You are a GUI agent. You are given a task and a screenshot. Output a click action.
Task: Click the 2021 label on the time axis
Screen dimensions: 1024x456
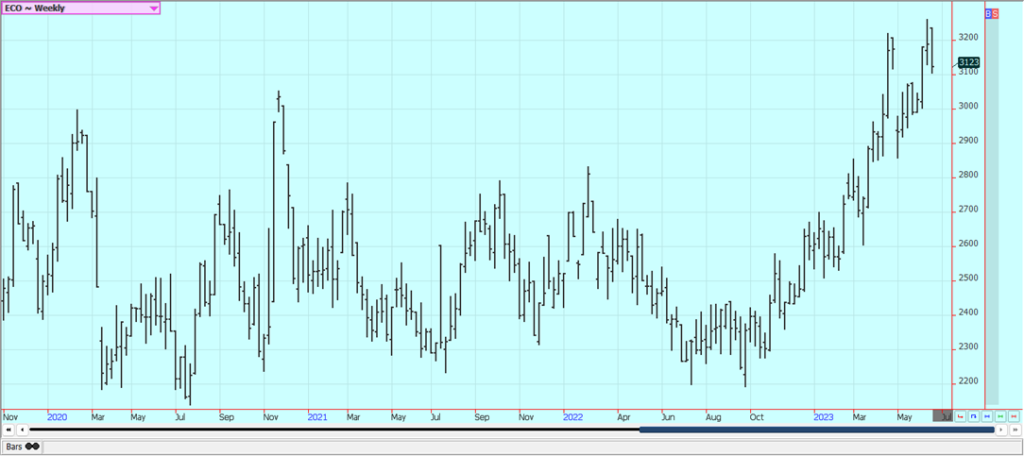(x=317, y=416)
